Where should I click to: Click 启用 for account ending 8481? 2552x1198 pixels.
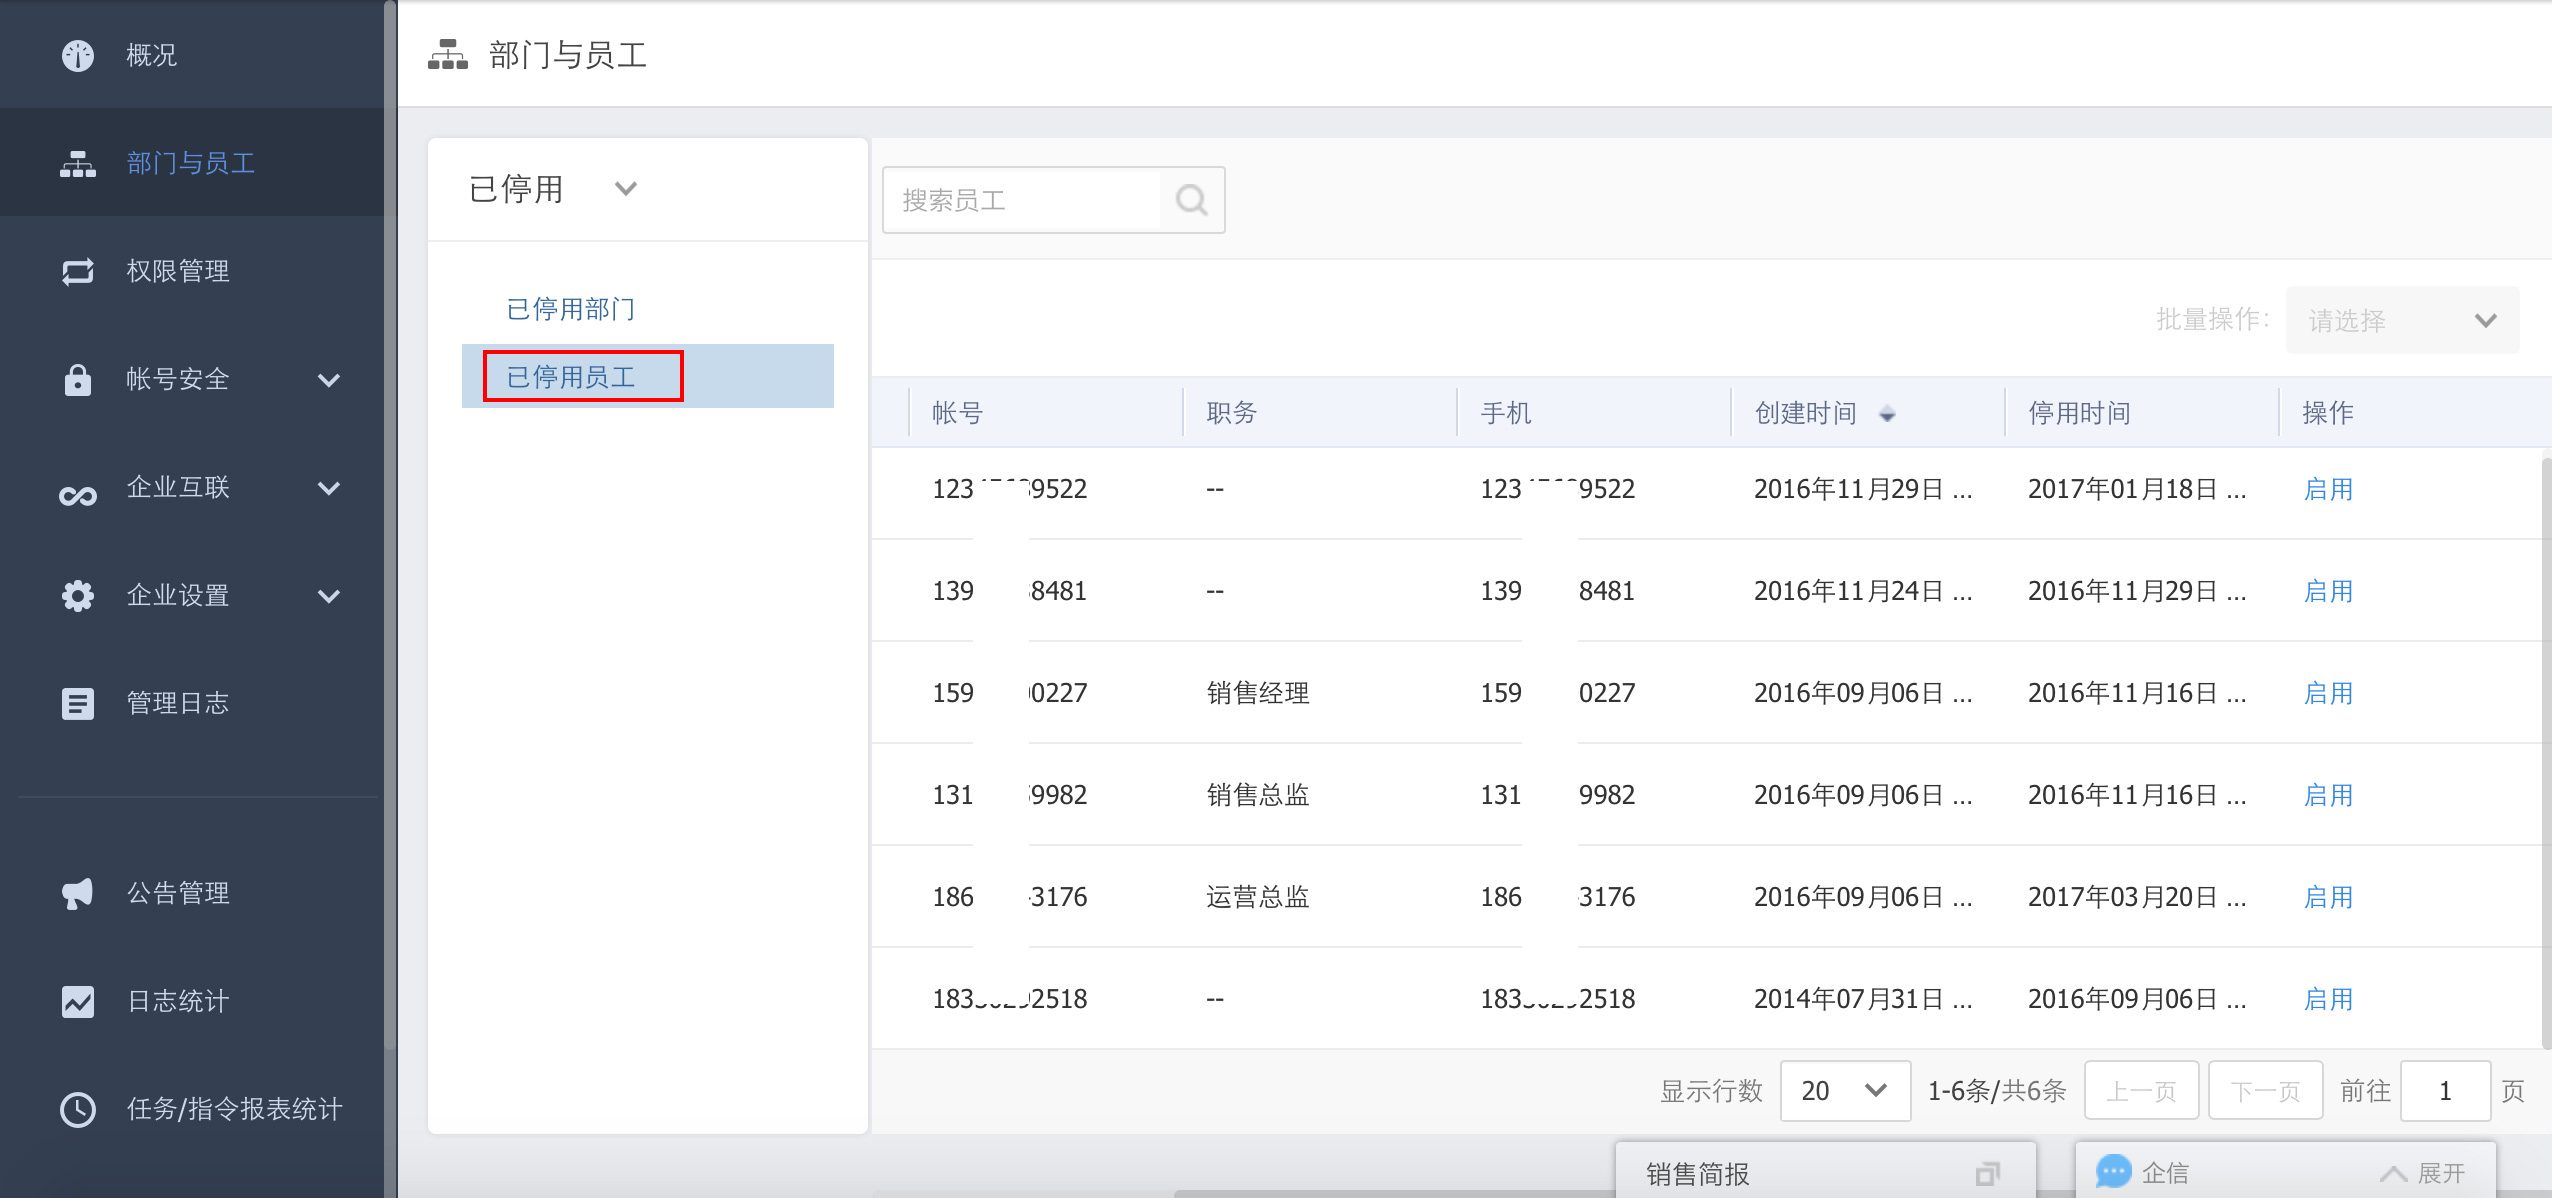2328,591
